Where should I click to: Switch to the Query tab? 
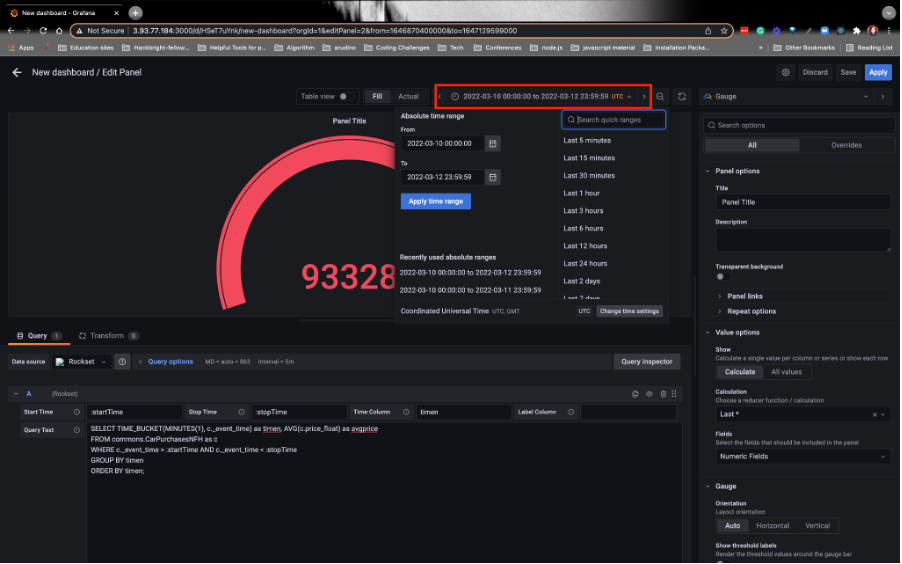pos(39,336)
